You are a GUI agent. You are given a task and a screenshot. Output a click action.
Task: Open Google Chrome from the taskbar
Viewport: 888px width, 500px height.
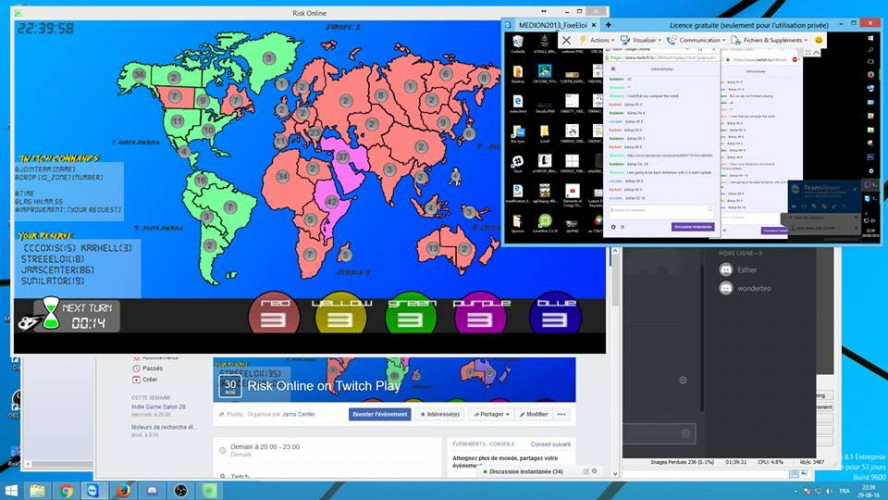point(66,490)
